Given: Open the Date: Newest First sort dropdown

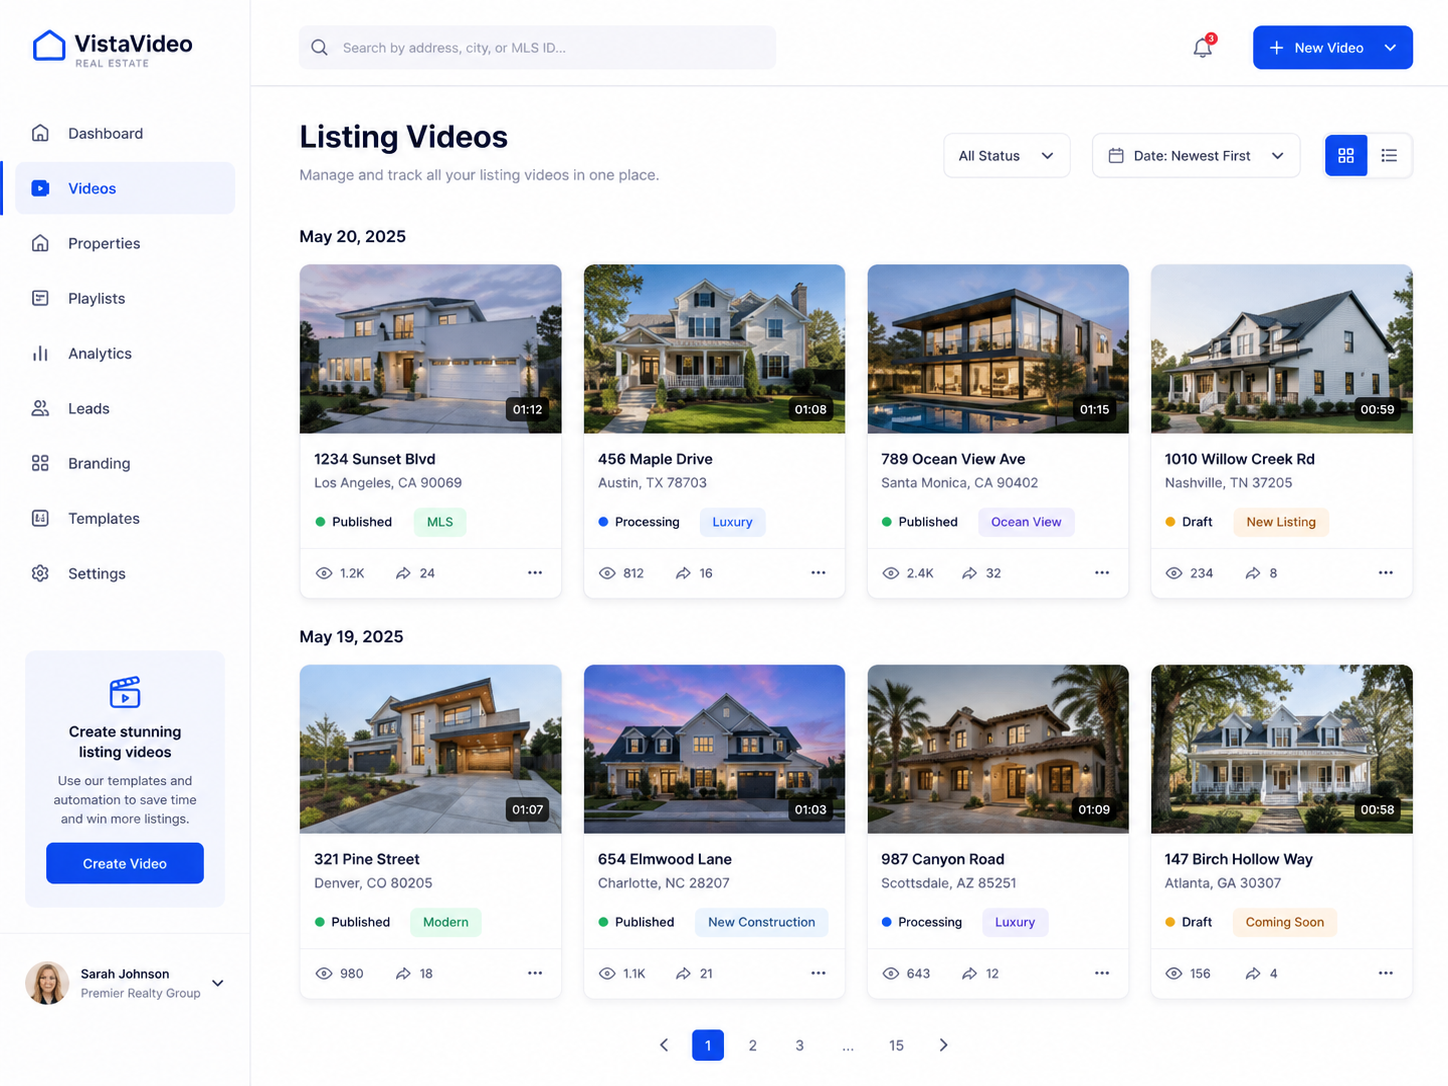Looking at the screenshot, I should point(1196,155).
